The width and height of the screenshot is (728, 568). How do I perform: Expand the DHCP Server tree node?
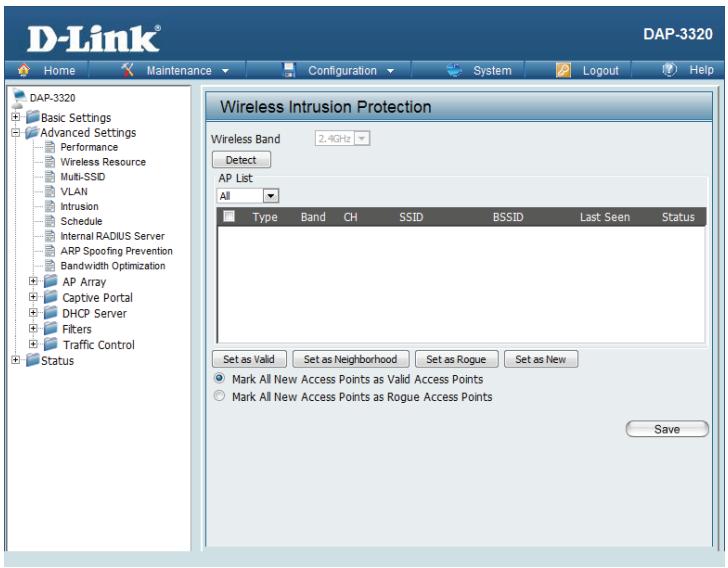tap(33, 313)
